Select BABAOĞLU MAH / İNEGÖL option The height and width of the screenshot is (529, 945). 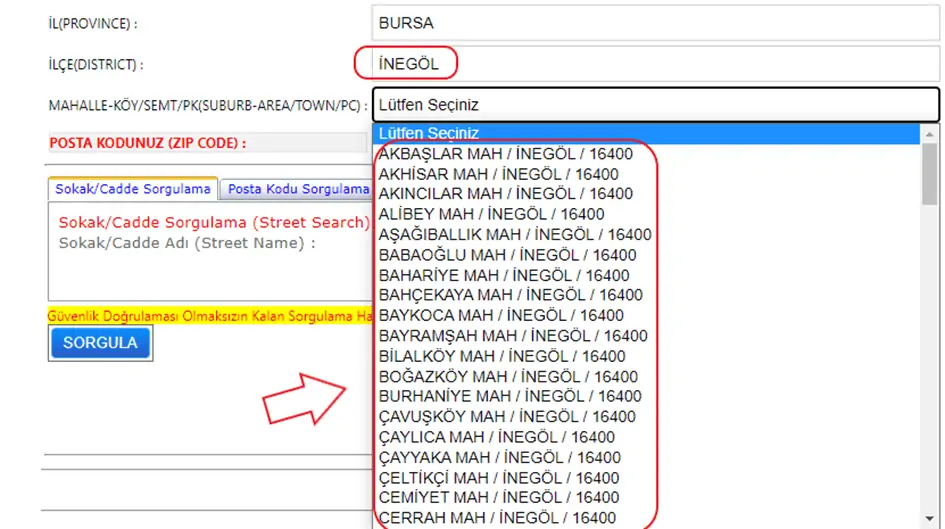pos(507,255)
